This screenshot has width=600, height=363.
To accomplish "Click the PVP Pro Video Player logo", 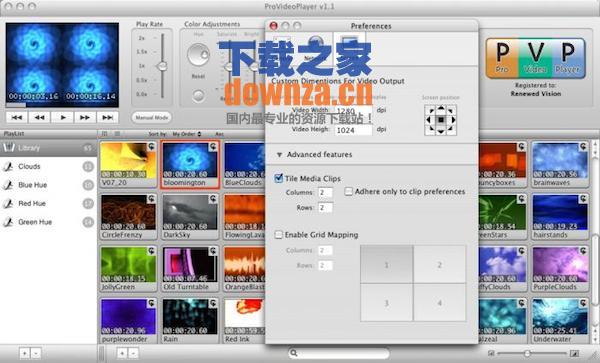I will pos(535,58).
